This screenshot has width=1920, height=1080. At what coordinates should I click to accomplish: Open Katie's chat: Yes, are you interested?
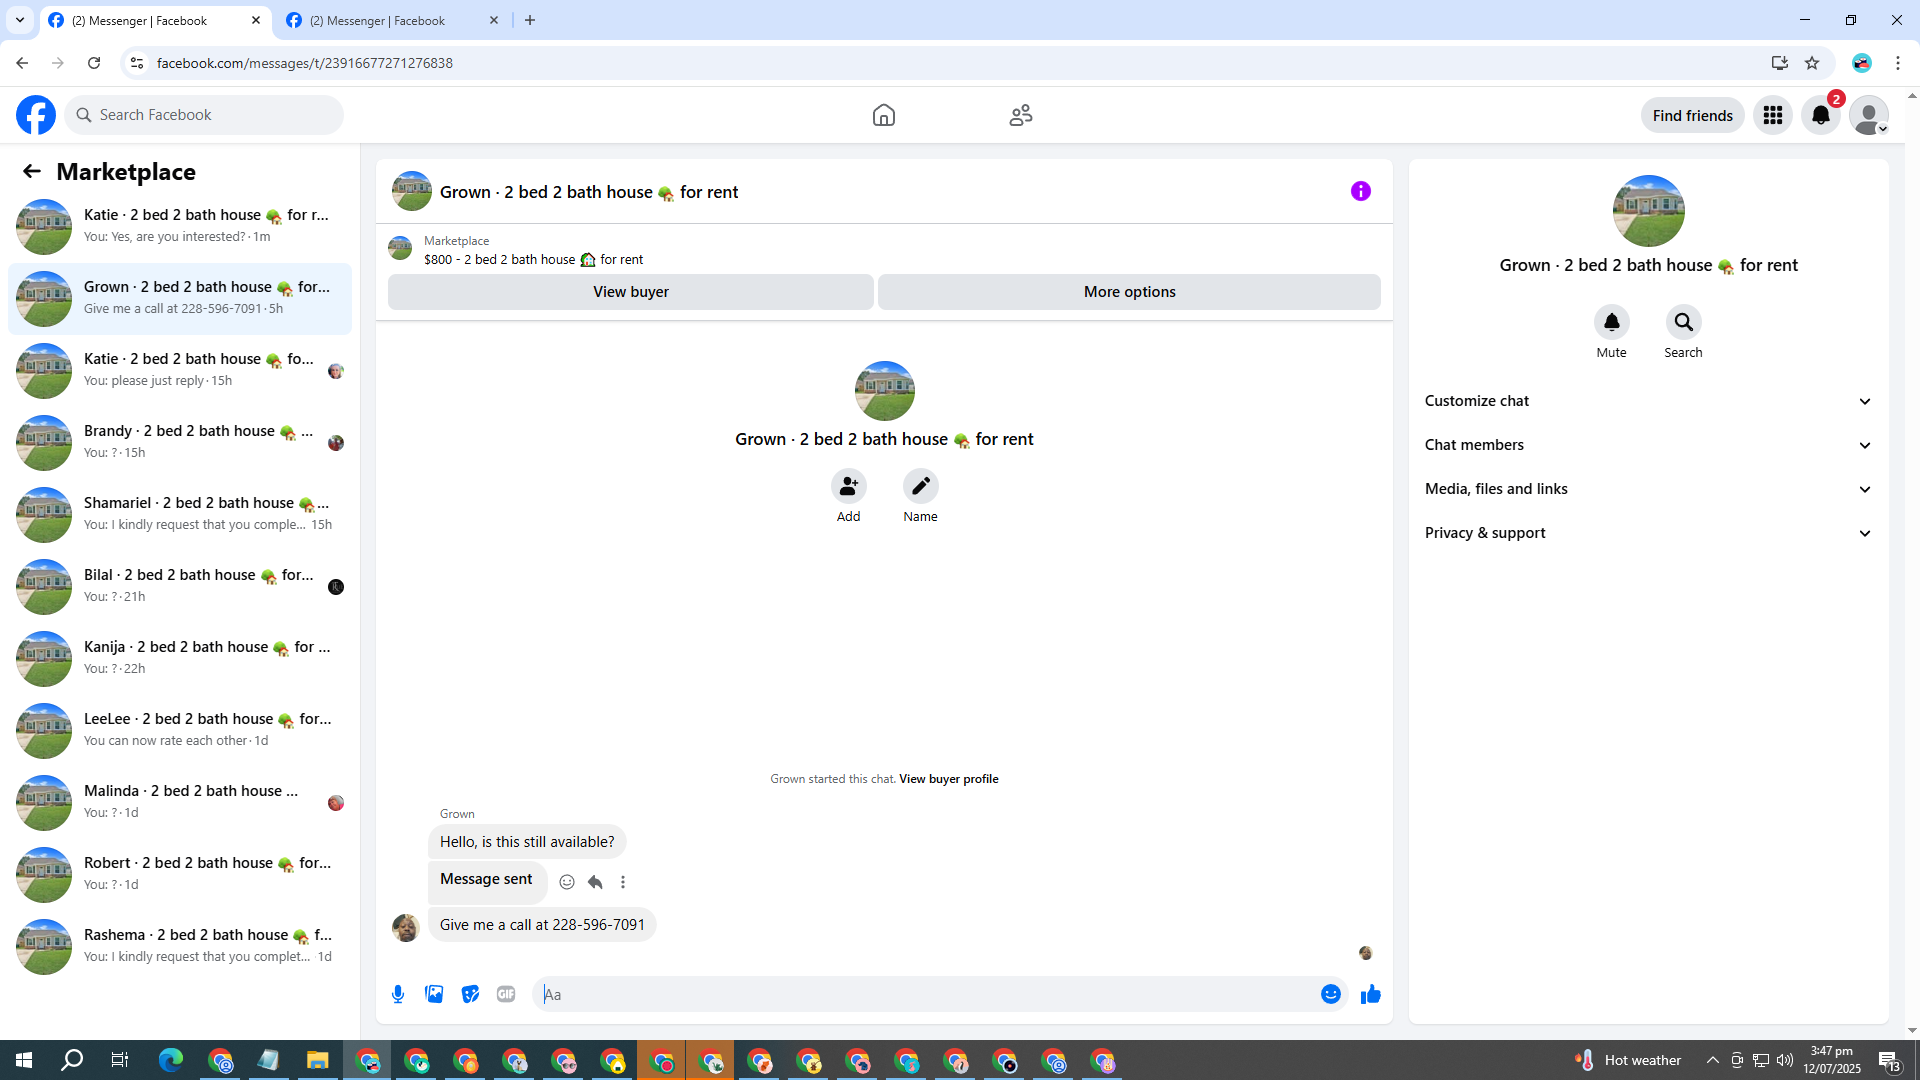pos(180,226)
